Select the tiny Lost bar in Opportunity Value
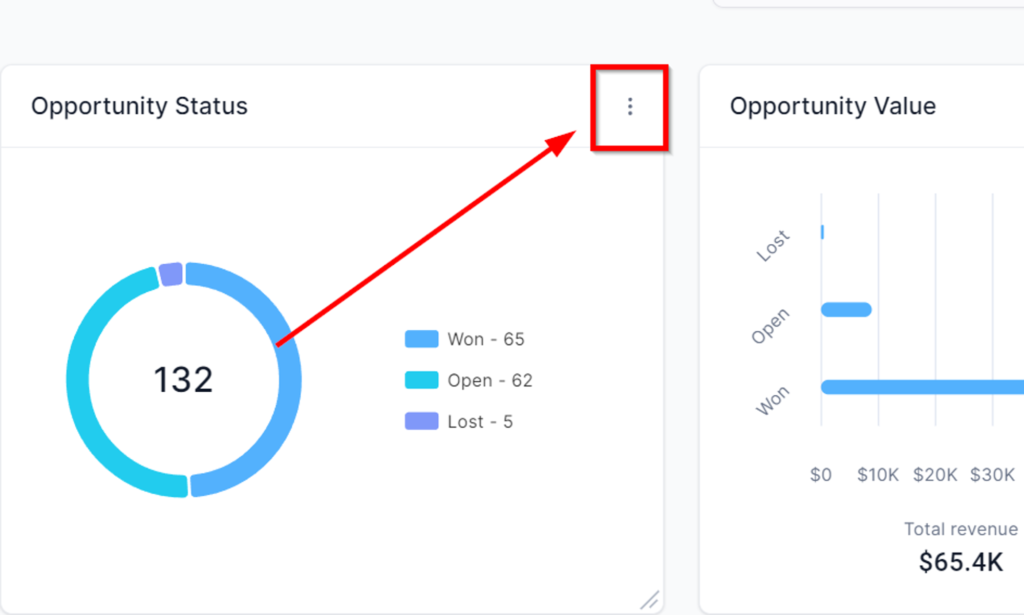The height and width of the screenshot is (615, 1024). (x=822, y=232)
